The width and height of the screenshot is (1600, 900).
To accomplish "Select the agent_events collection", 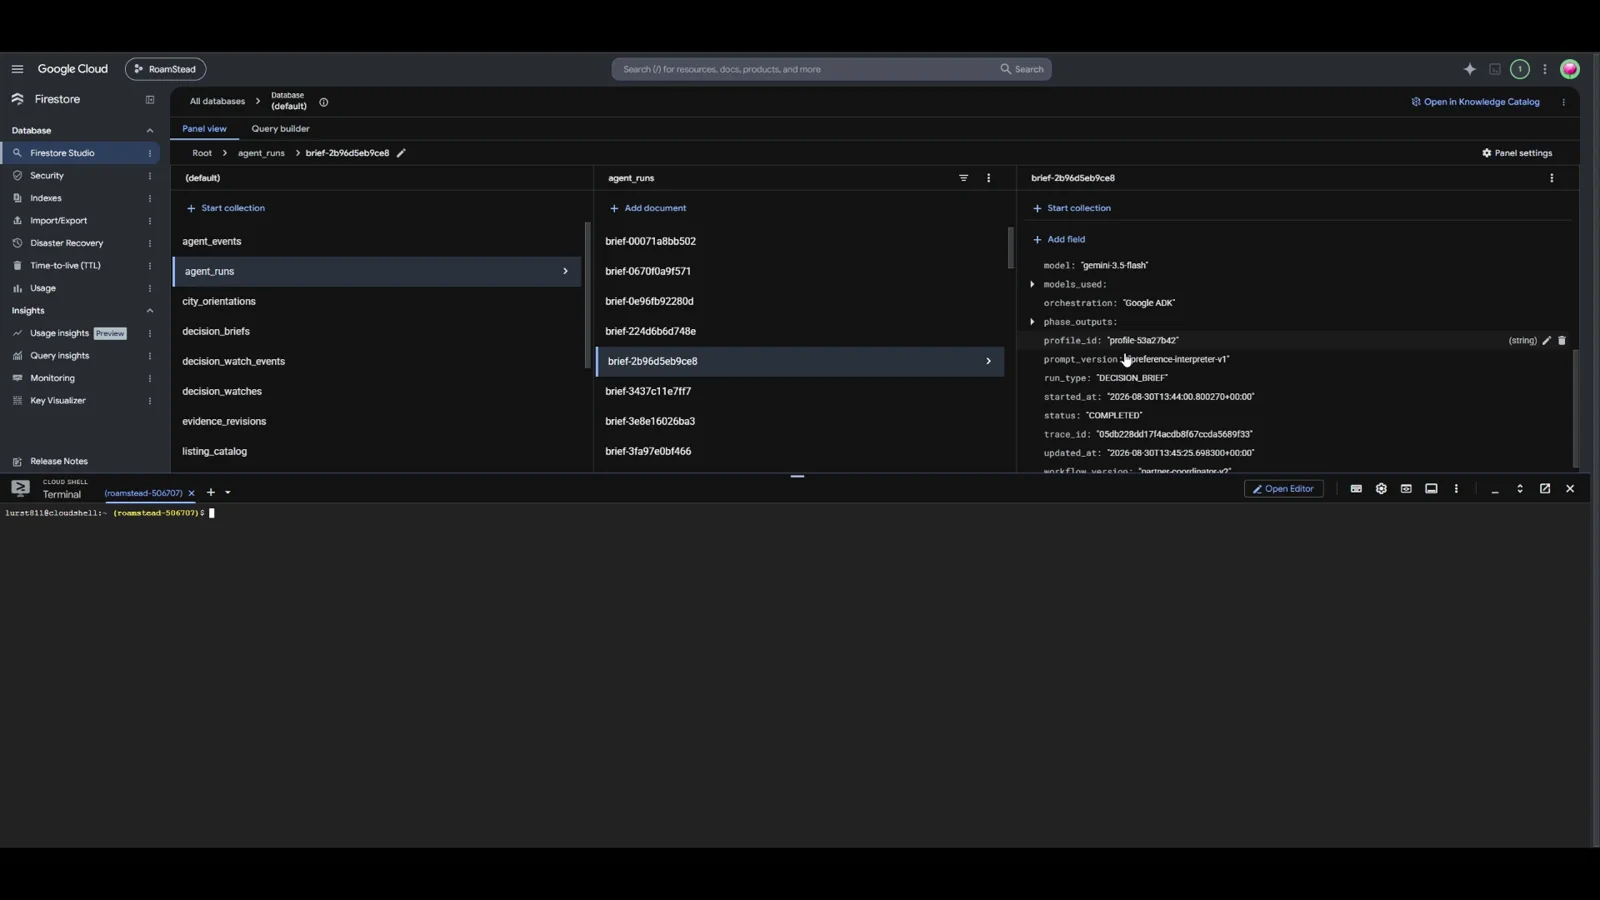I will point(376,241).
